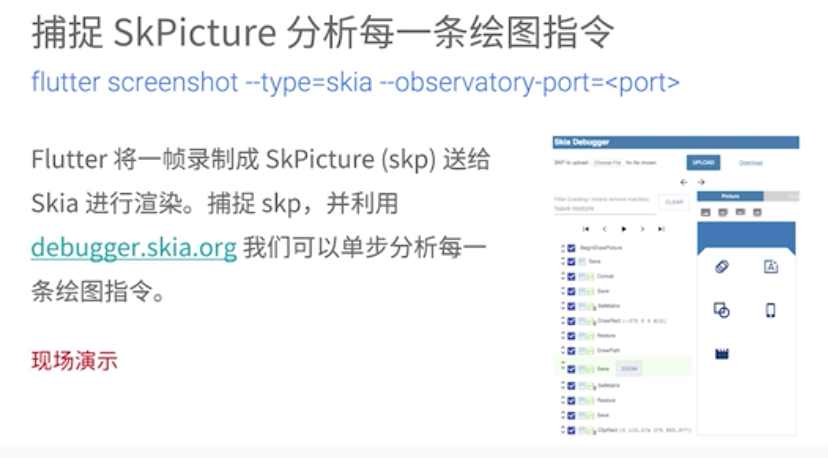This screenshot has width=828, height=458.
Task: Step back one command with previous arrow
Action: point(605,229)
